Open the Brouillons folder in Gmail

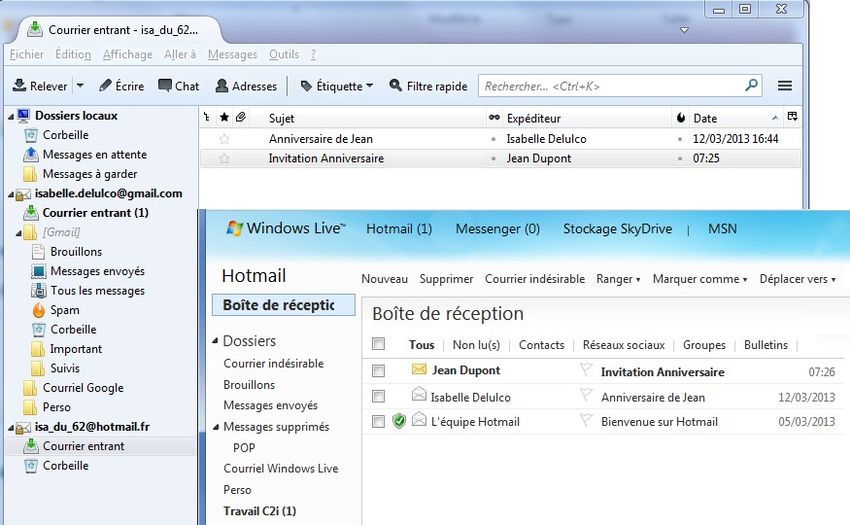[76, 252]
